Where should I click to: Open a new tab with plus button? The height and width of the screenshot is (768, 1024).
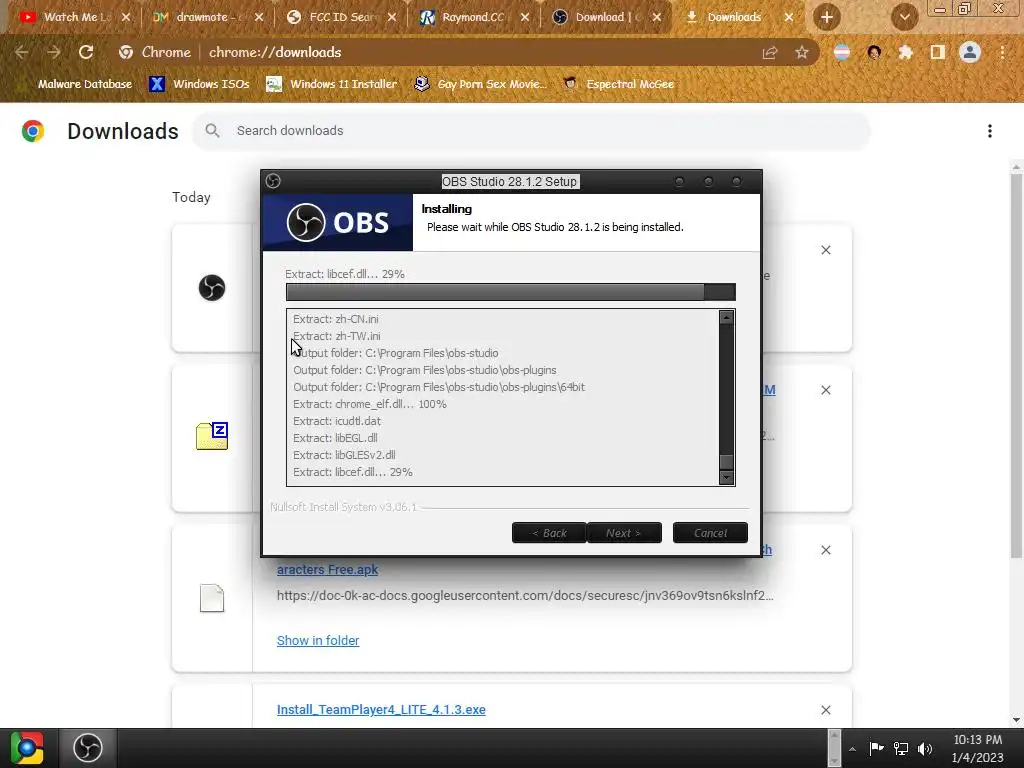click(x=827, y=17)
